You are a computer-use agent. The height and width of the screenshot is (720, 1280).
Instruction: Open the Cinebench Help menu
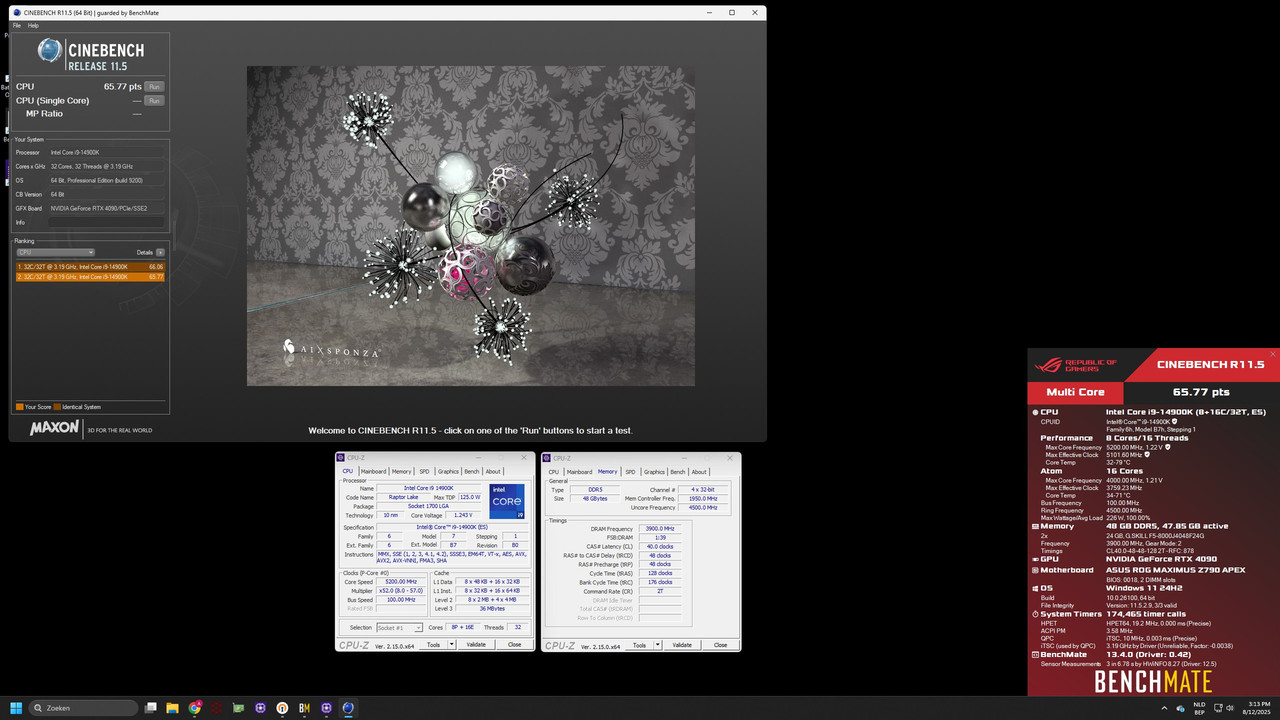point(33,25)
